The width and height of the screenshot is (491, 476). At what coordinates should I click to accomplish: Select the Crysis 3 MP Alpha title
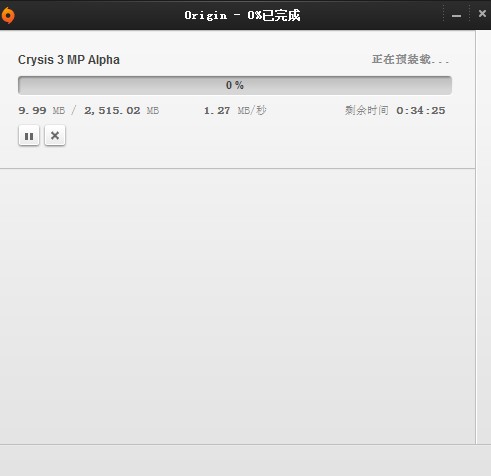69,60
